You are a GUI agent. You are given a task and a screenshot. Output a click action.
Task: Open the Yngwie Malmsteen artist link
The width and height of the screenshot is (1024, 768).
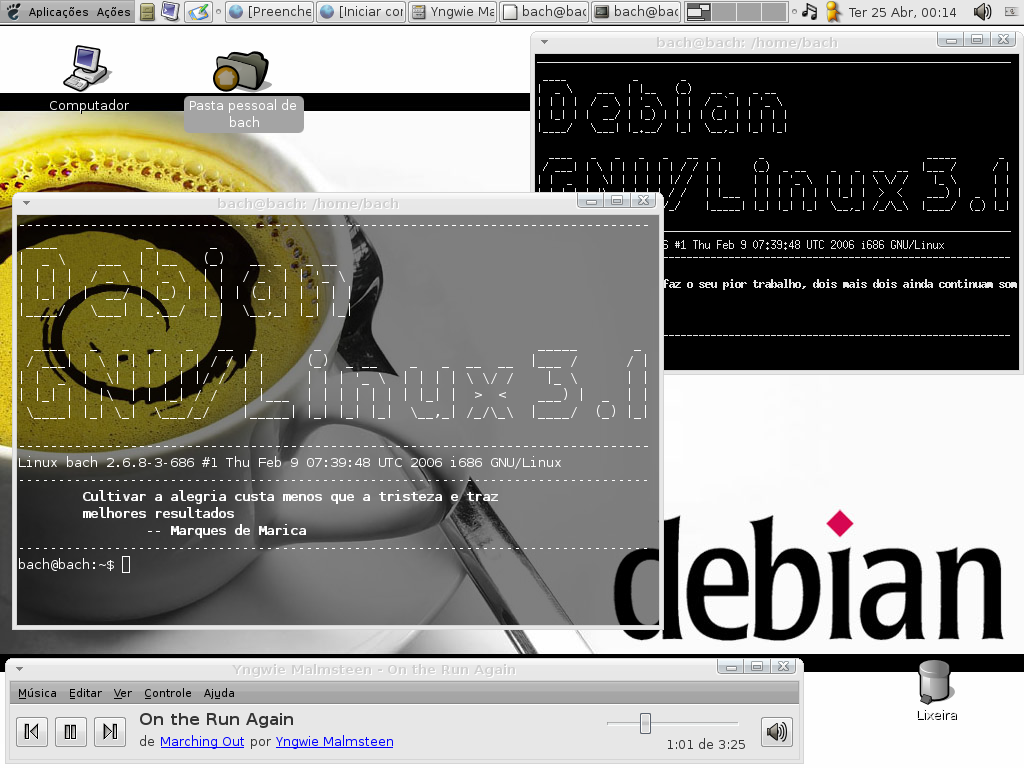pos(334,742)
